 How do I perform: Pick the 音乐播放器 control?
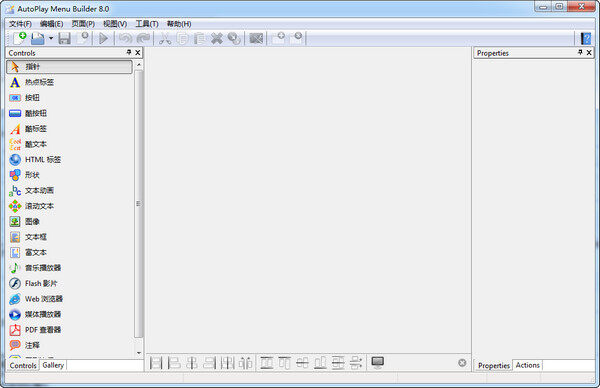coord(69,268)
